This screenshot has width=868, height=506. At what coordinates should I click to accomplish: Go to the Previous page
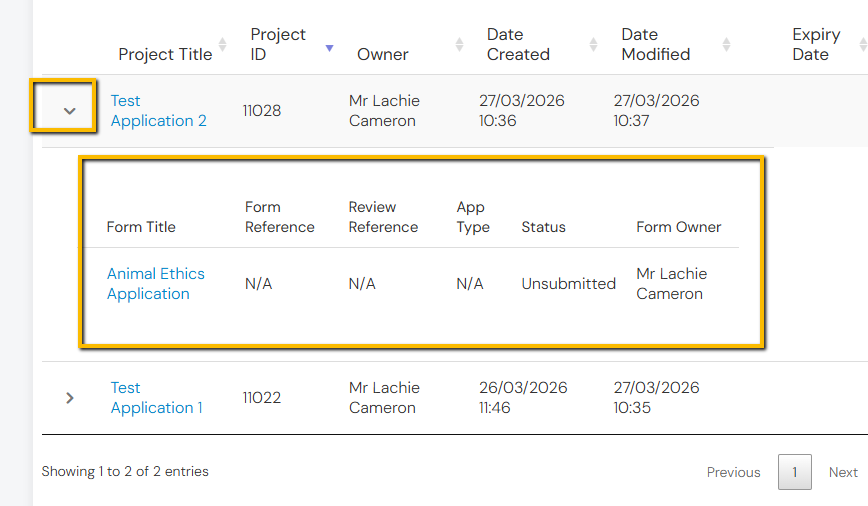tap(733, 472)
